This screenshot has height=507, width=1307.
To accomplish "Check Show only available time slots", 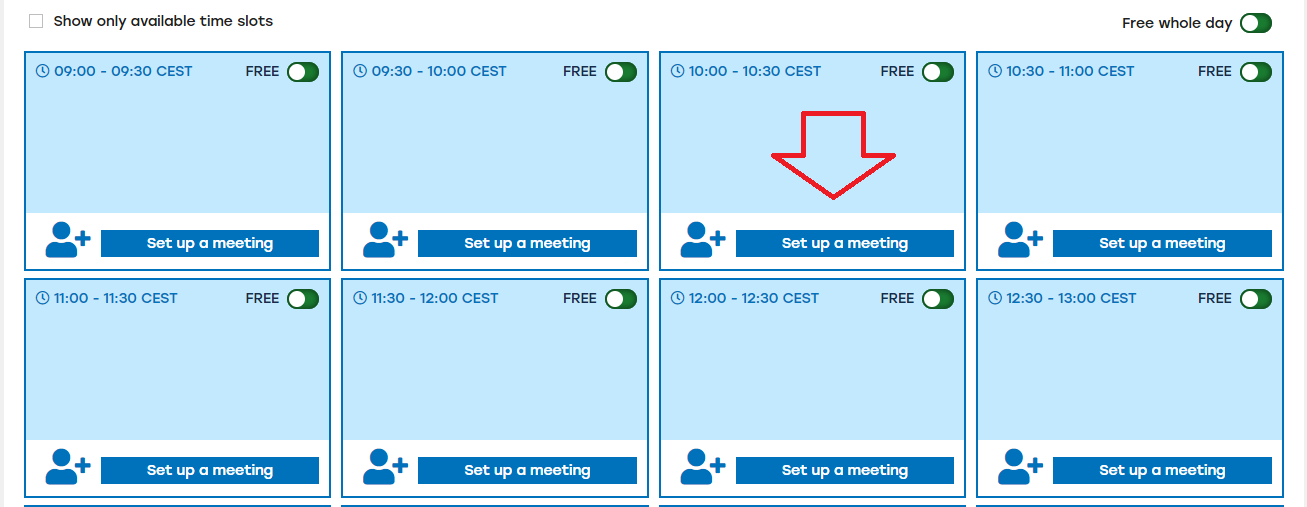I will tap(37, 21).
